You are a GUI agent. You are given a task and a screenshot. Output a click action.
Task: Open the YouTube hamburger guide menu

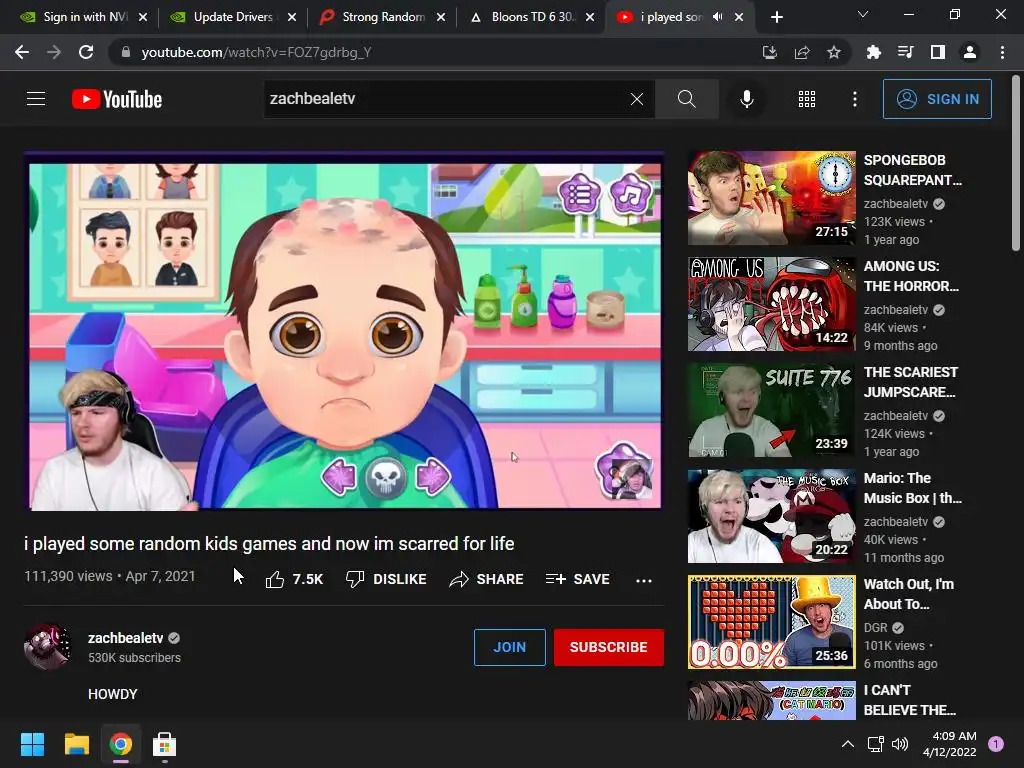click(x=36, y=99)
